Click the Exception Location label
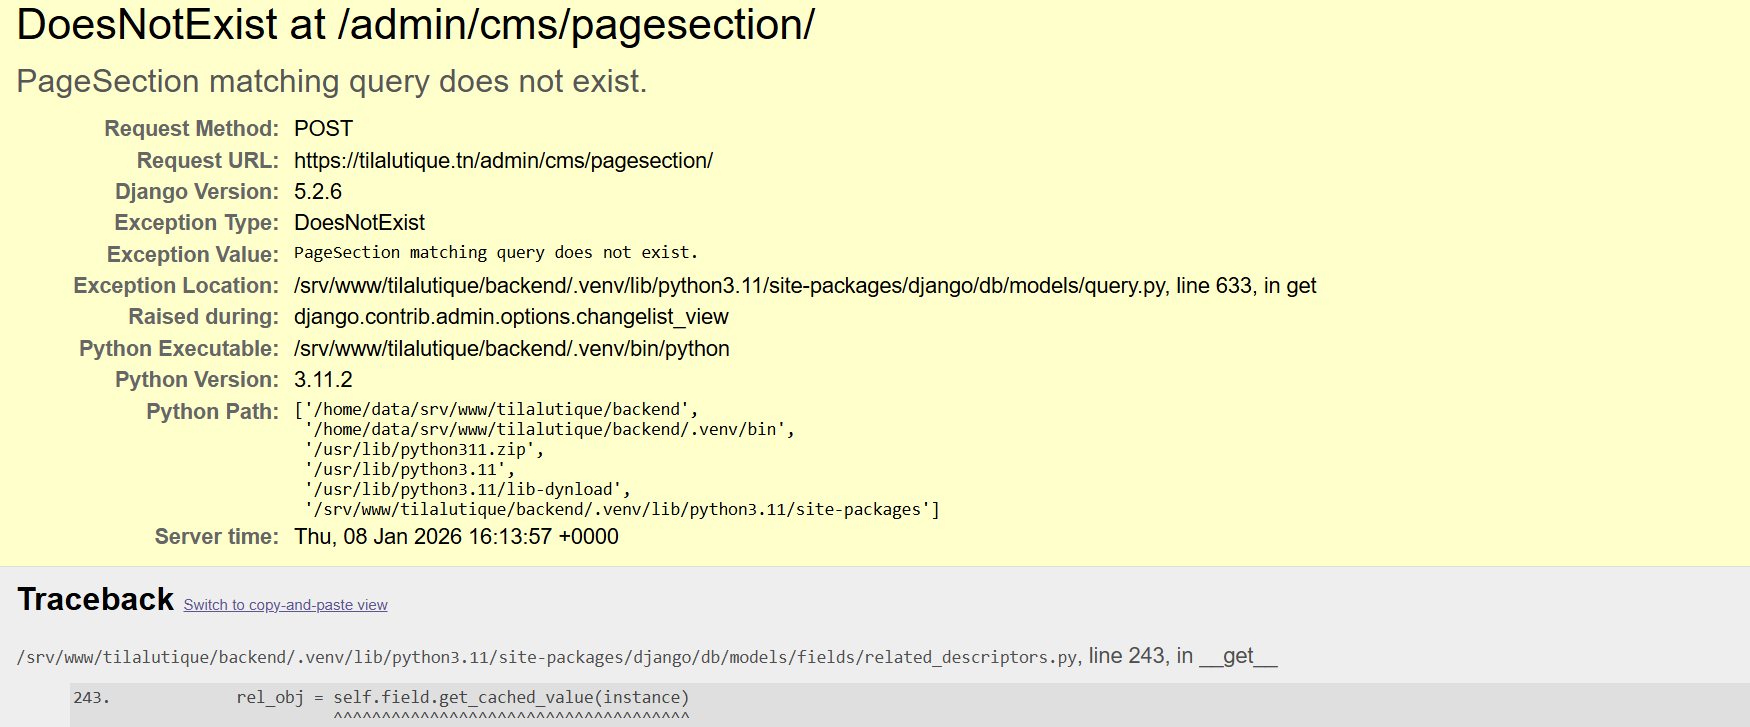This screenshot has width=1750, height=727. click(x=176, y=286)
